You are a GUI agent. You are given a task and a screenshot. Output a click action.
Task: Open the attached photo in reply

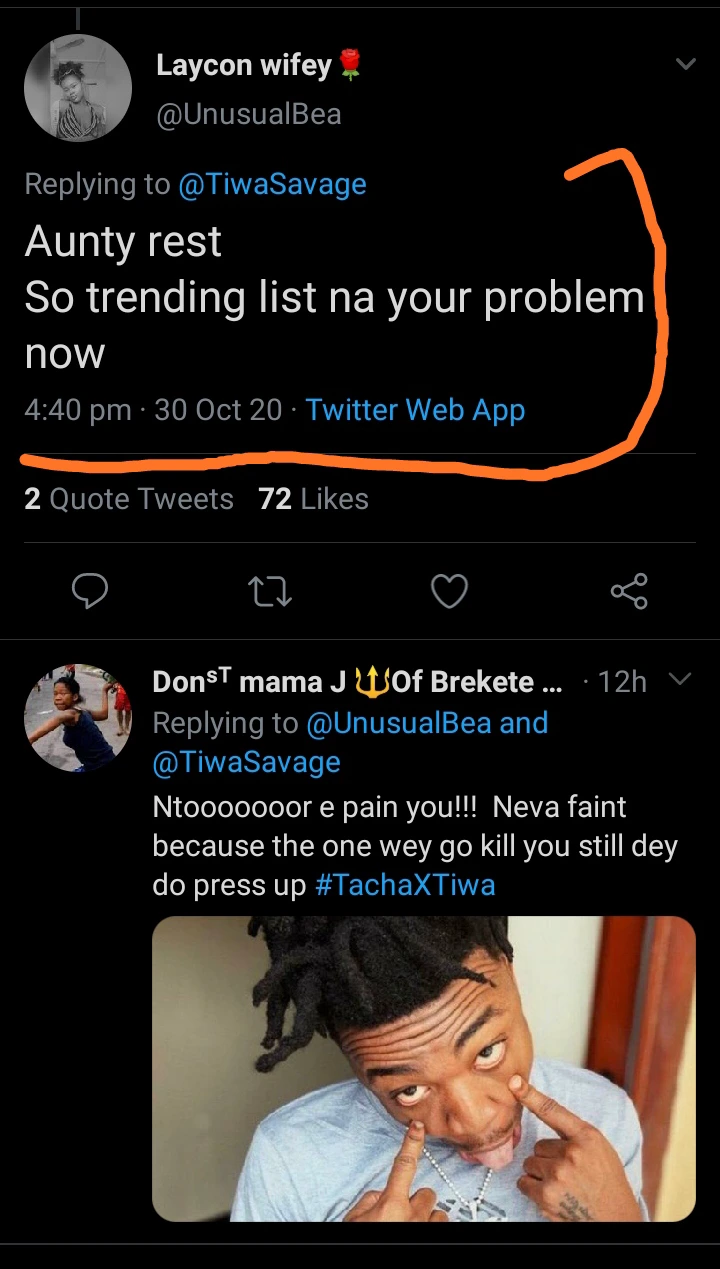click(423, 1068)
